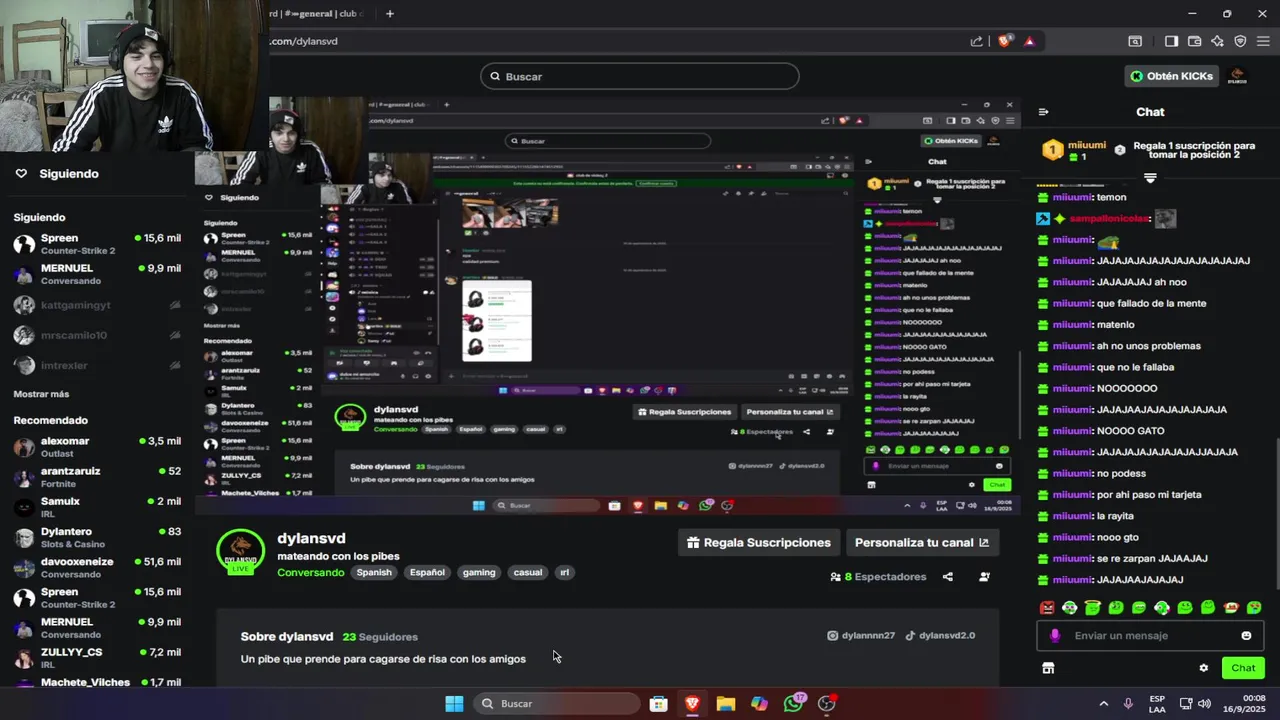The height and width of the screenshot is (720, 1280).
Task: Open the Windows Start menu
Action: (454, 704)
